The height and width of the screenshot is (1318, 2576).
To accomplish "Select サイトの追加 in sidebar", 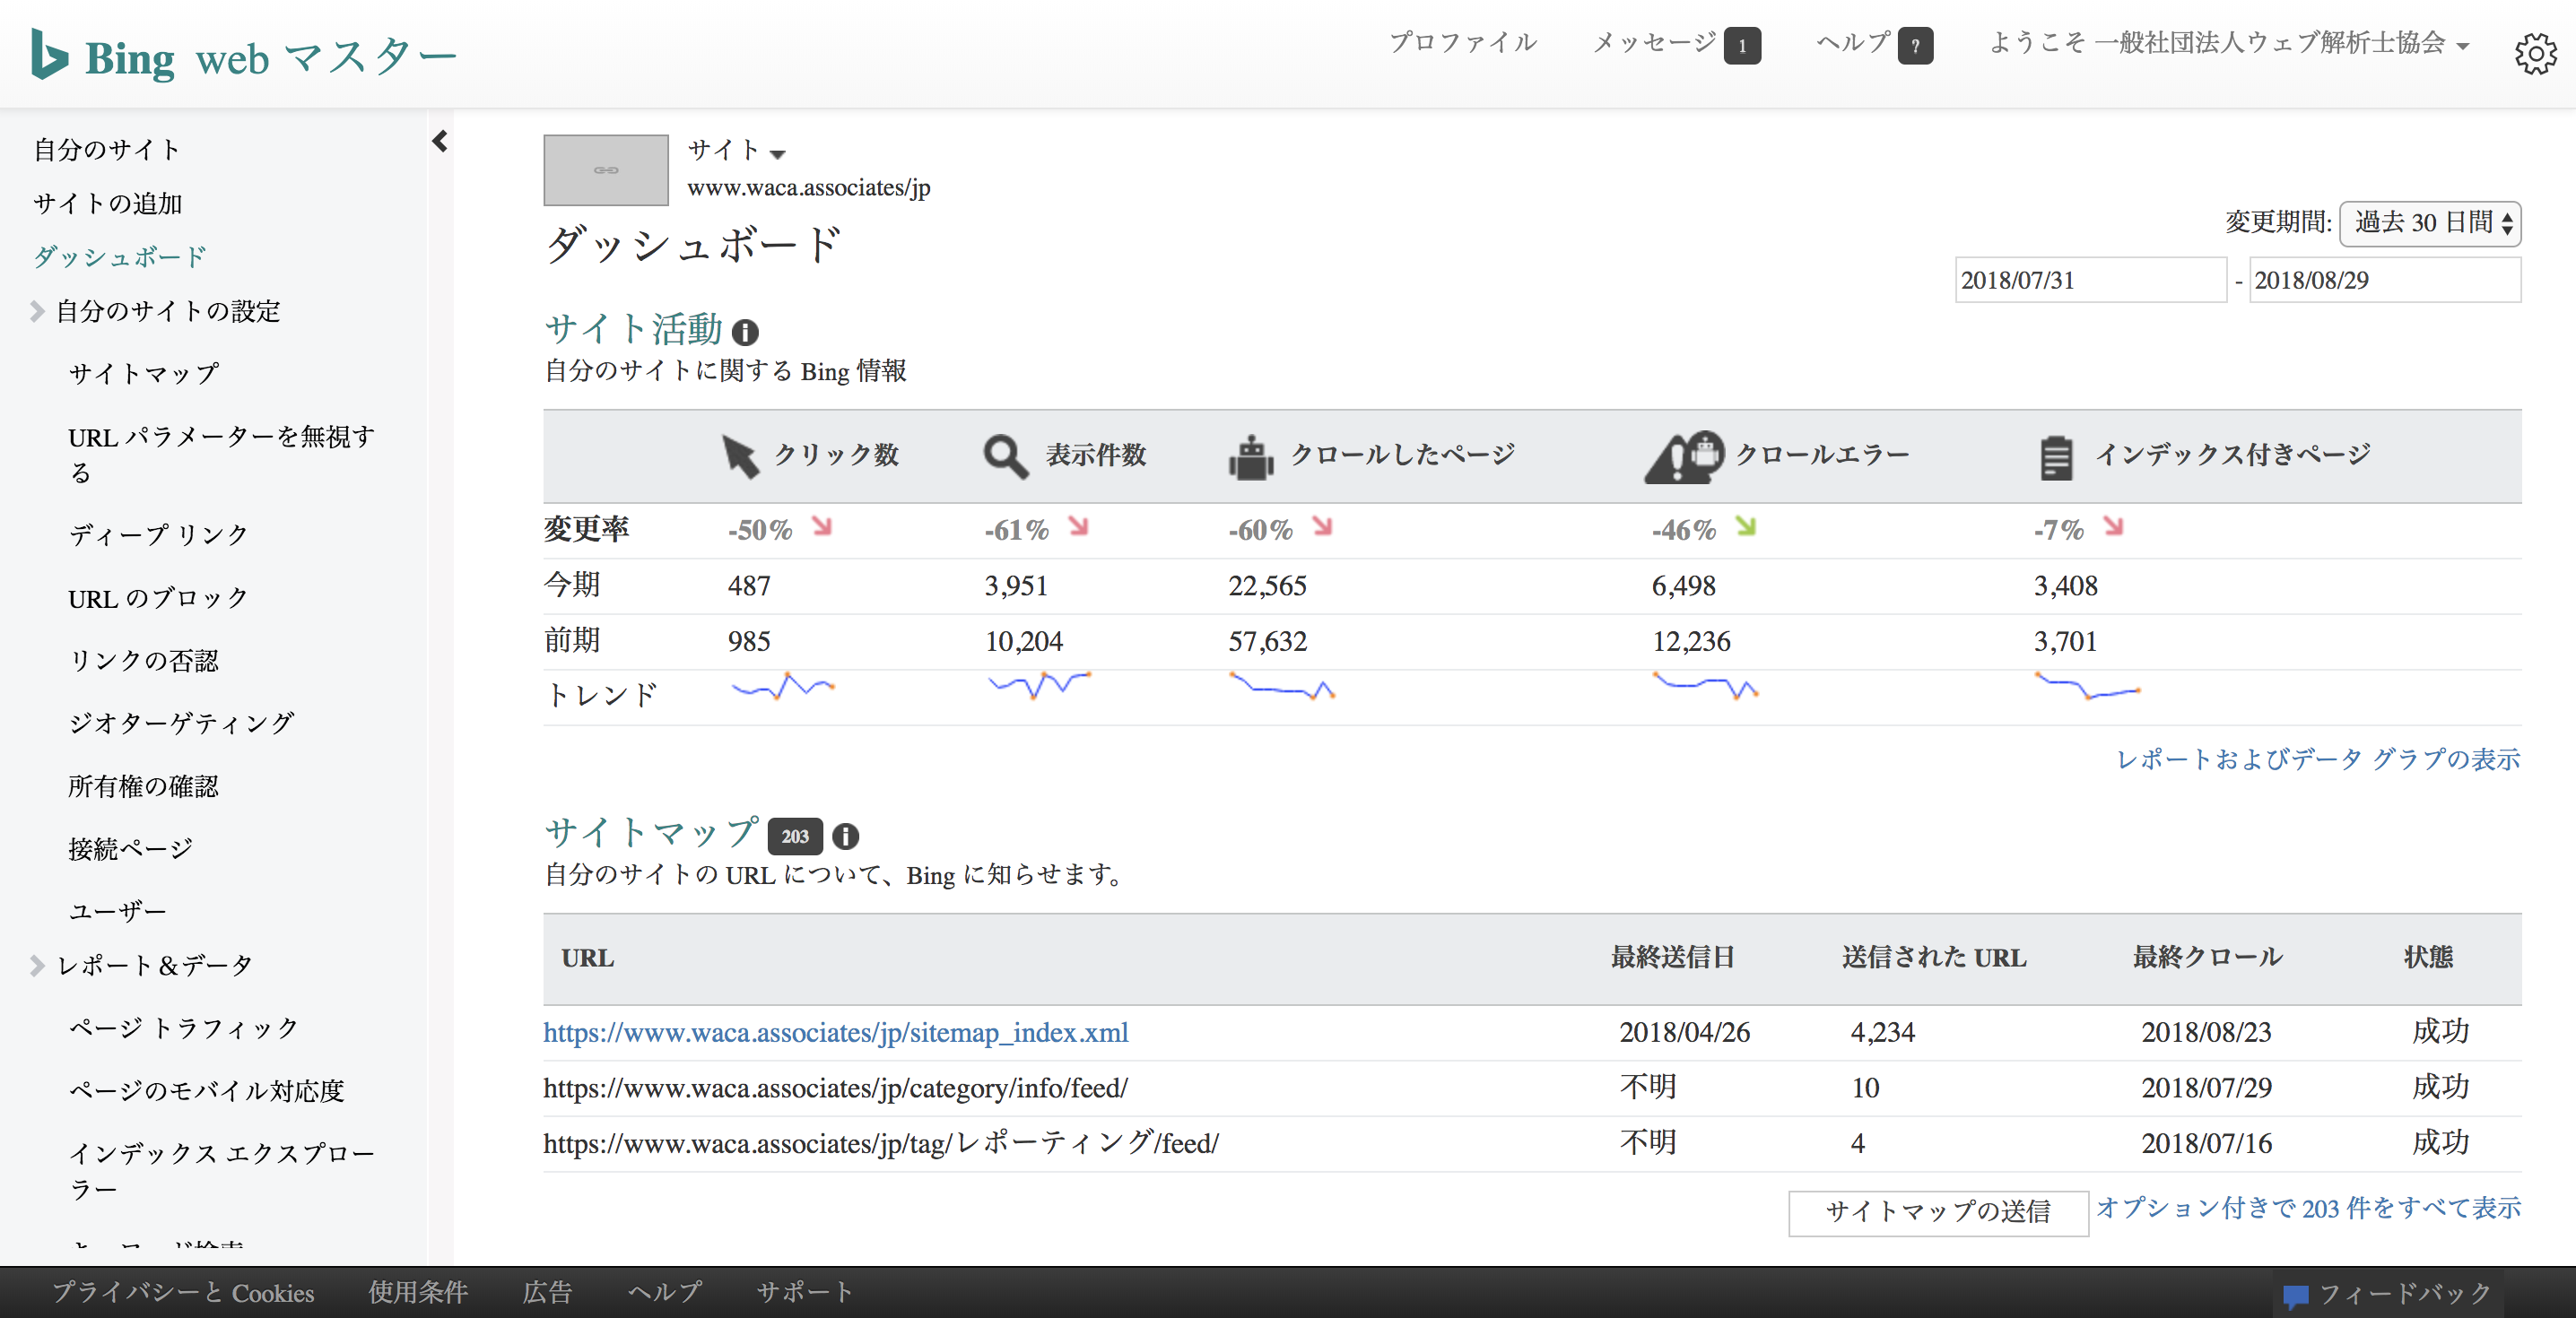I will pos(108,204).
